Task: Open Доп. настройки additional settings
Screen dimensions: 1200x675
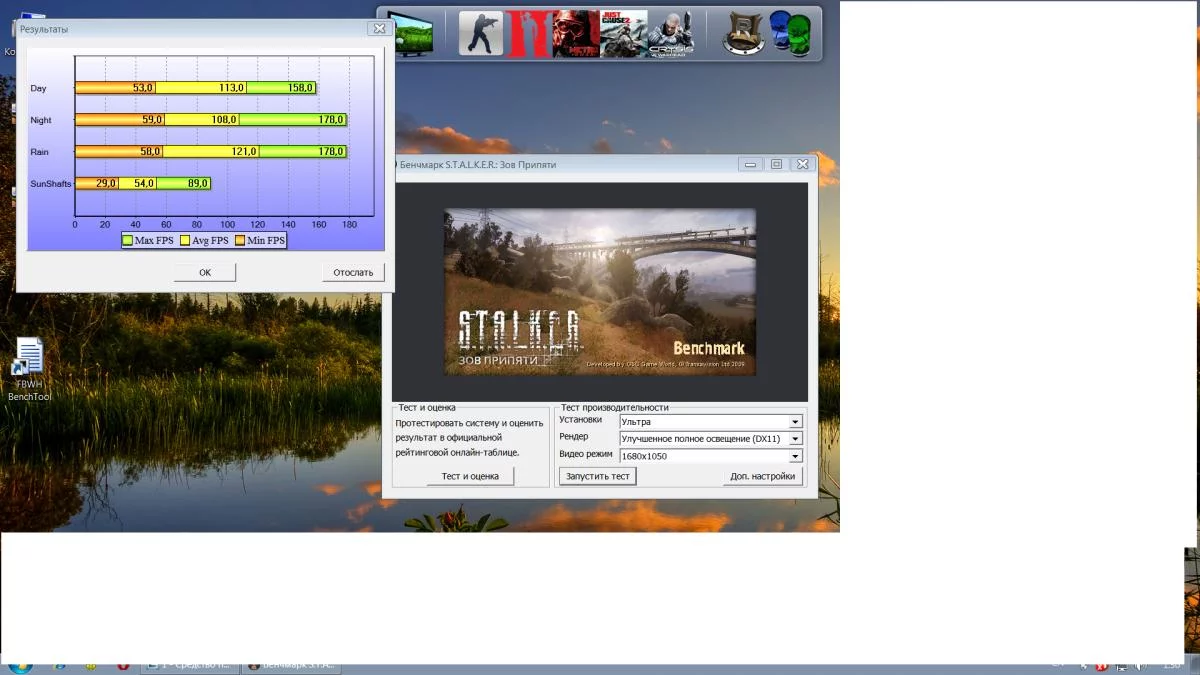Action: click(x=762, y=476)
